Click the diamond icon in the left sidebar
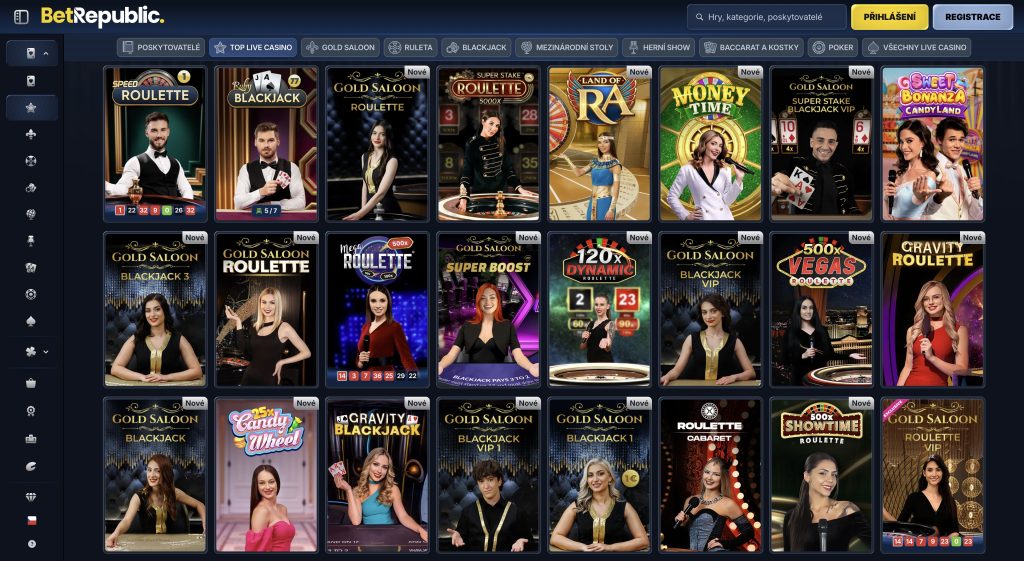This screenshot has height=561, width=1024. 31,496
